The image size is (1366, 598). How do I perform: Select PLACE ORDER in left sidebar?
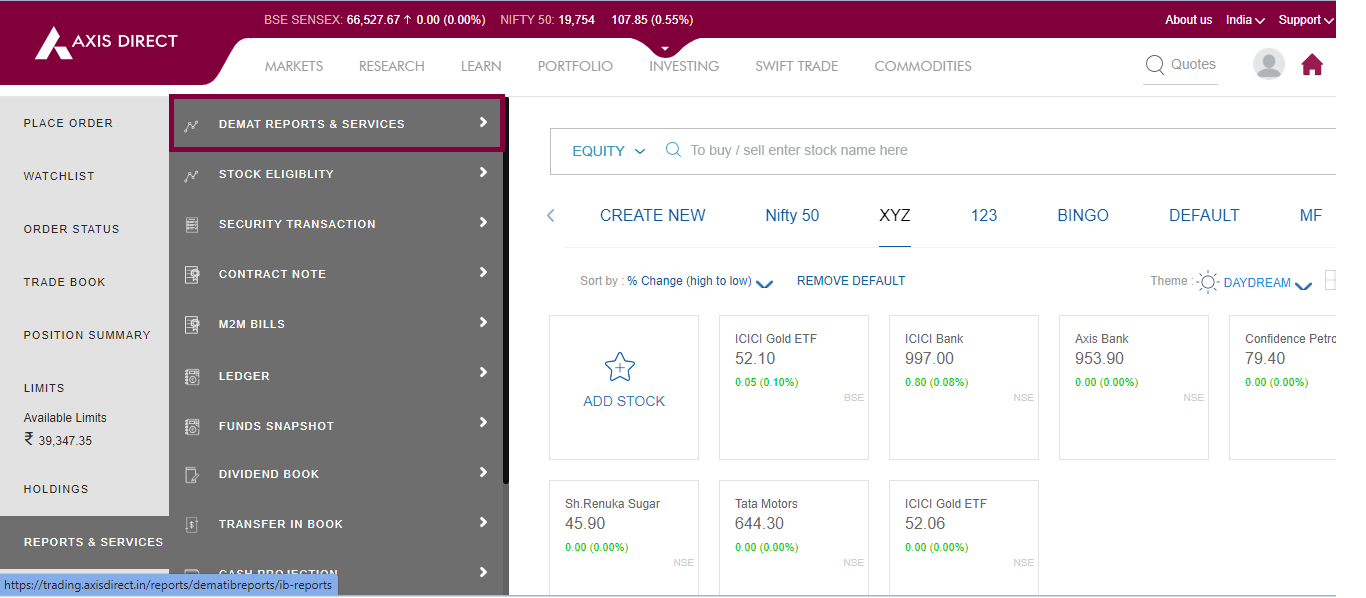click(68, 123)
